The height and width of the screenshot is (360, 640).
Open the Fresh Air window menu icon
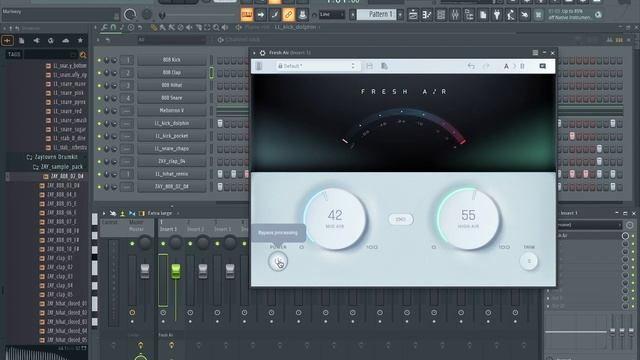click(535, 53)
